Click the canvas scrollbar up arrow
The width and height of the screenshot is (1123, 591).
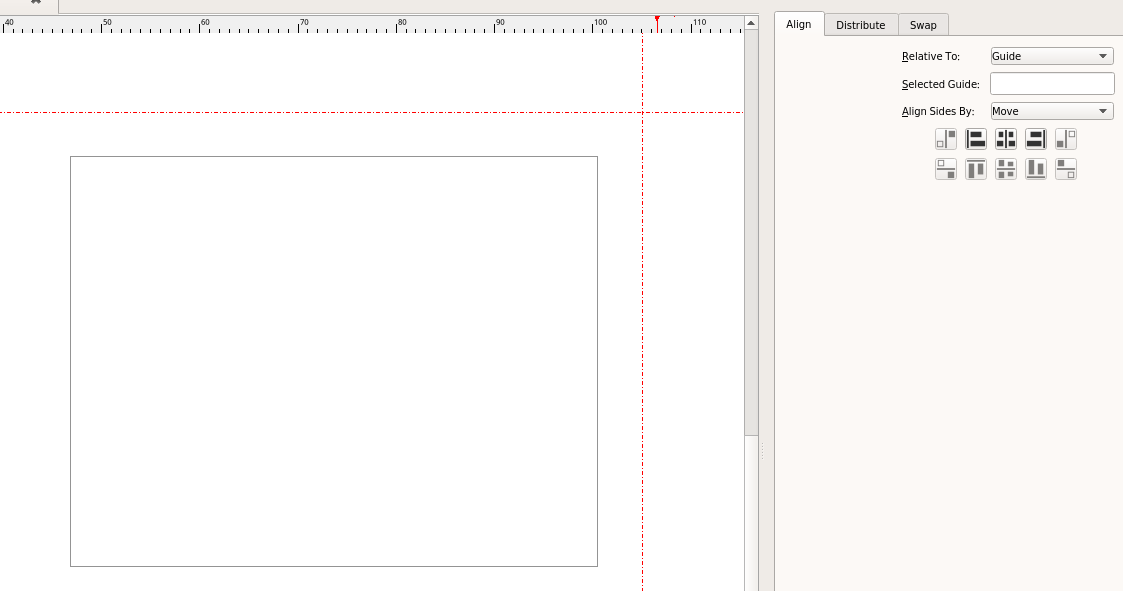point(751,23)
